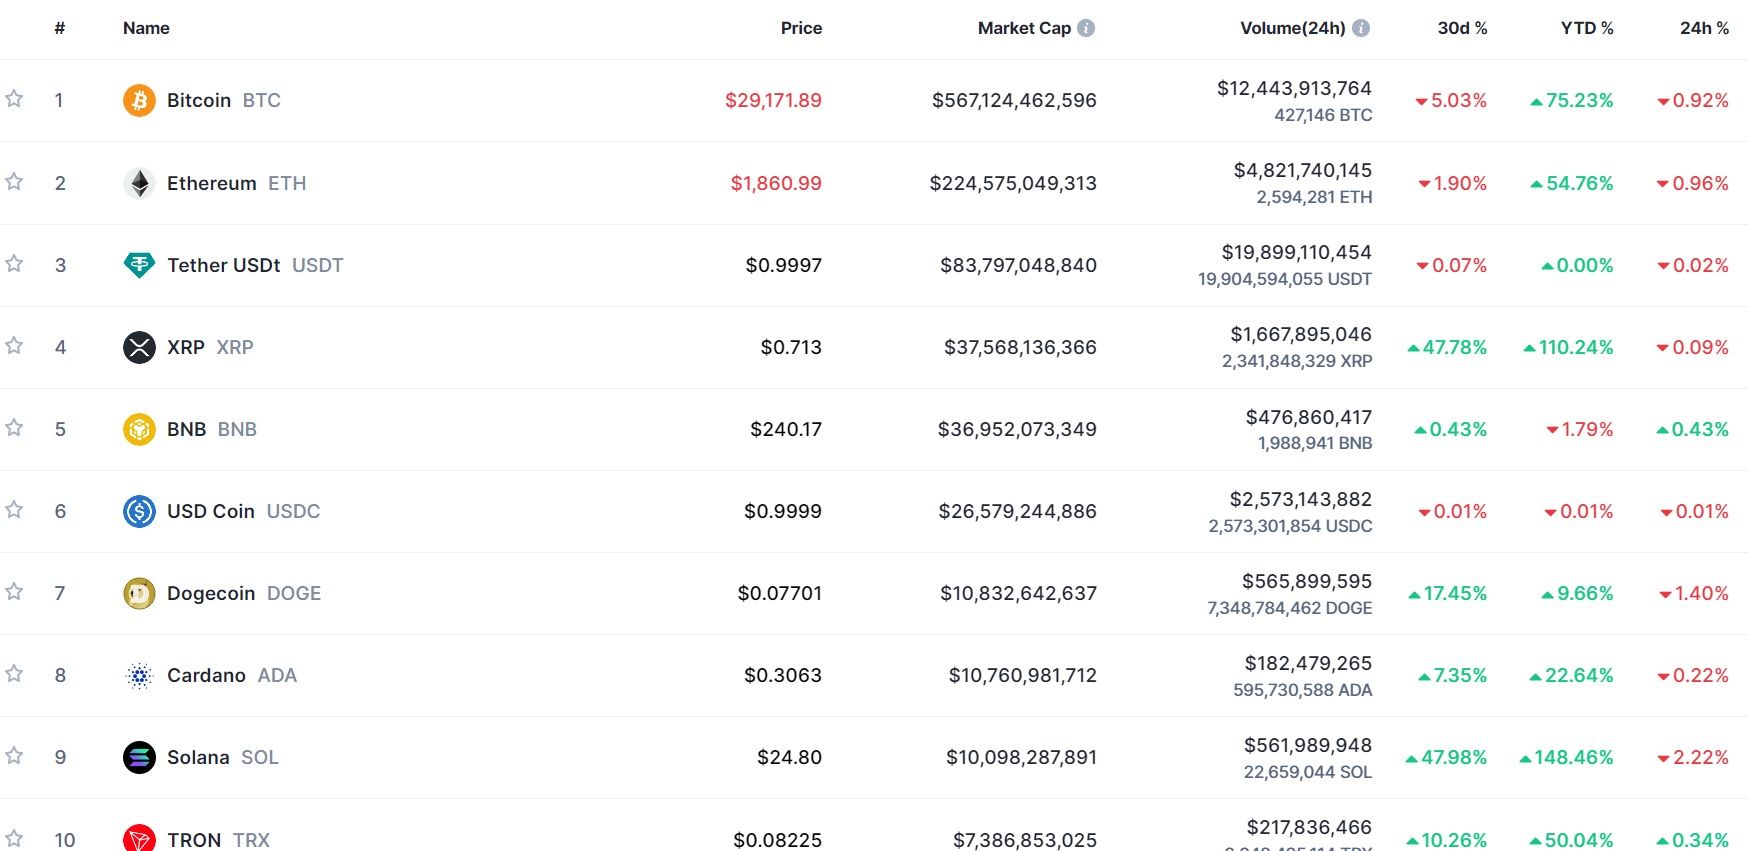Sort coins by Name column header

[x=146, y=28]
